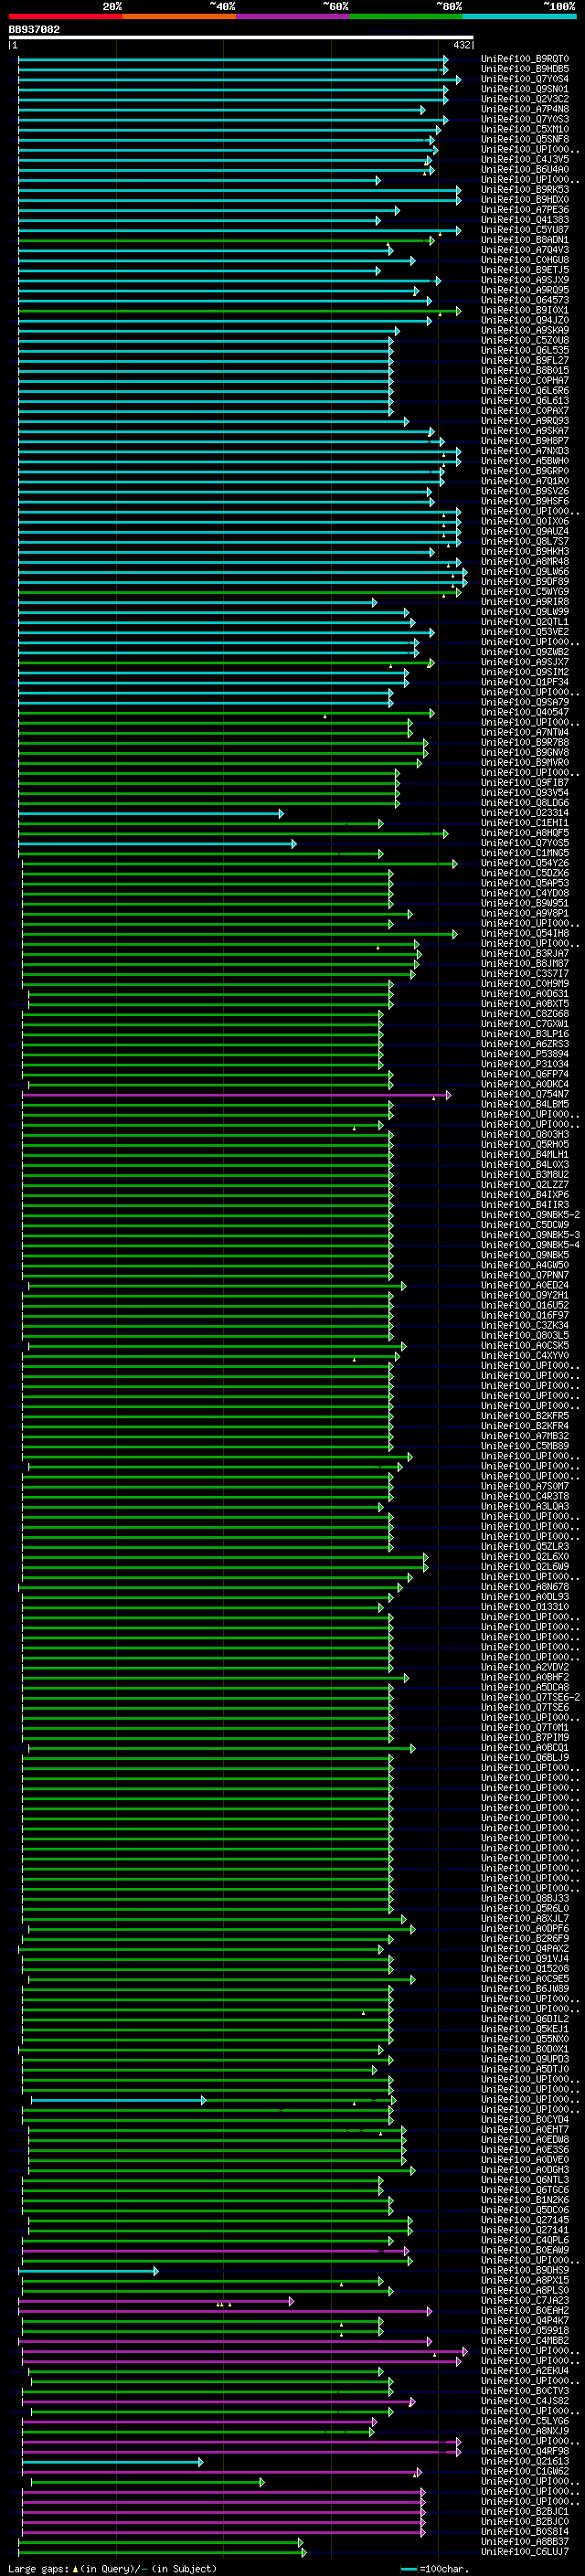This screenshot has height=2576, width=585.
Task: Click the white query length bar
Action: click(241, 38)
